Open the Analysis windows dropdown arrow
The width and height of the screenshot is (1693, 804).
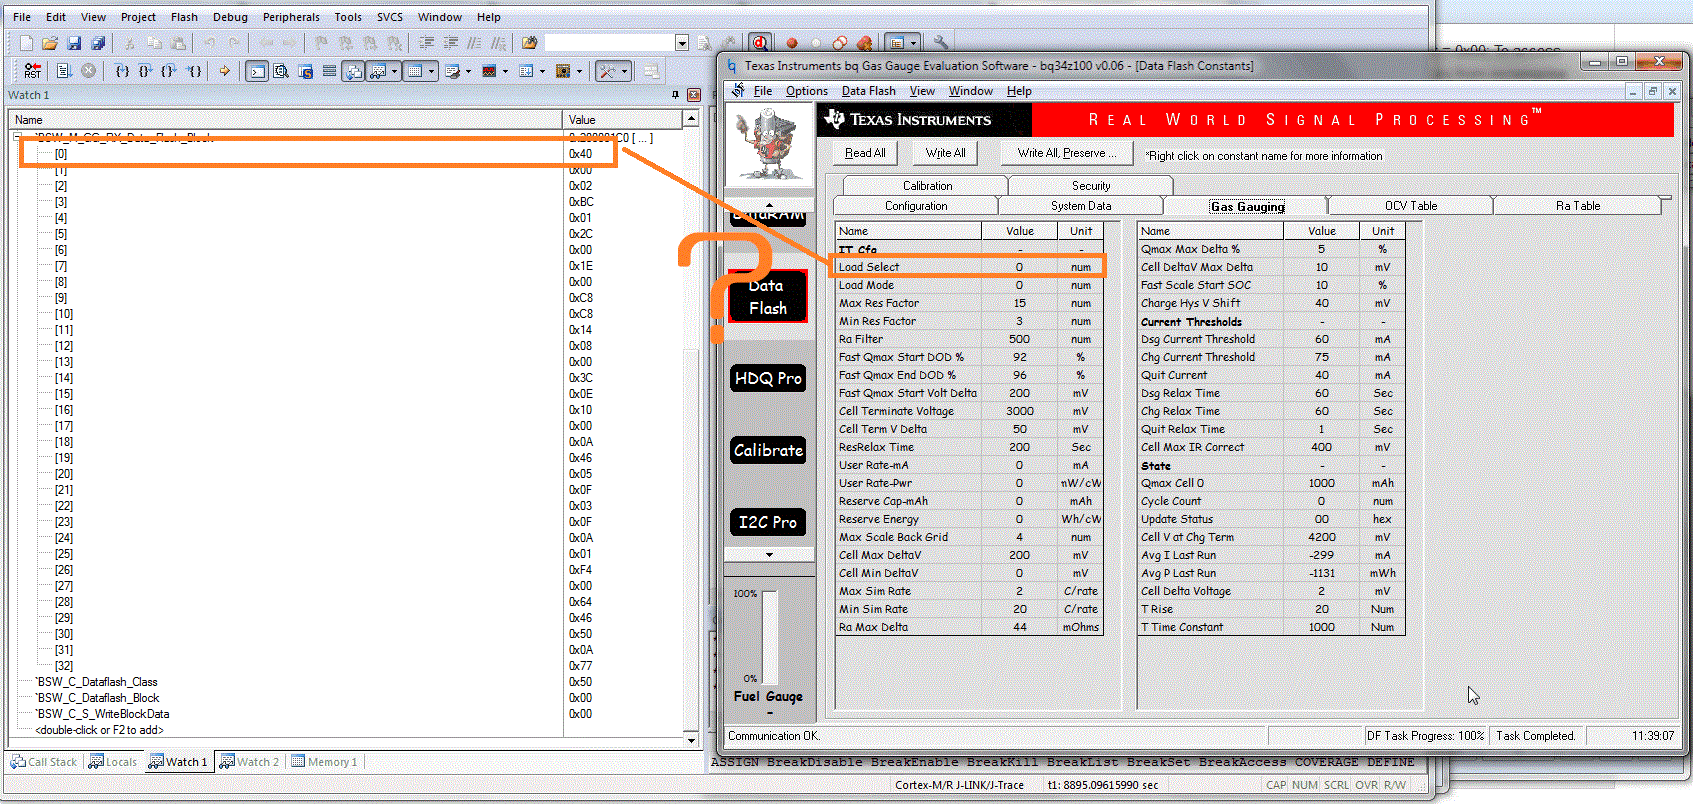[505, 71]
